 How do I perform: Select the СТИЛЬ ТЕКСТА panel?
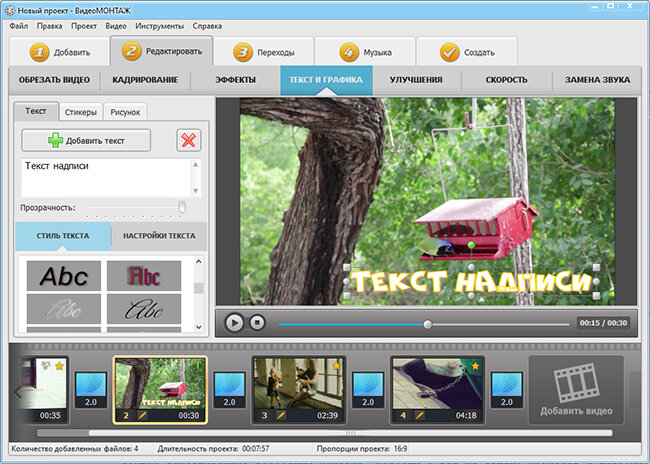click(63, 236)
